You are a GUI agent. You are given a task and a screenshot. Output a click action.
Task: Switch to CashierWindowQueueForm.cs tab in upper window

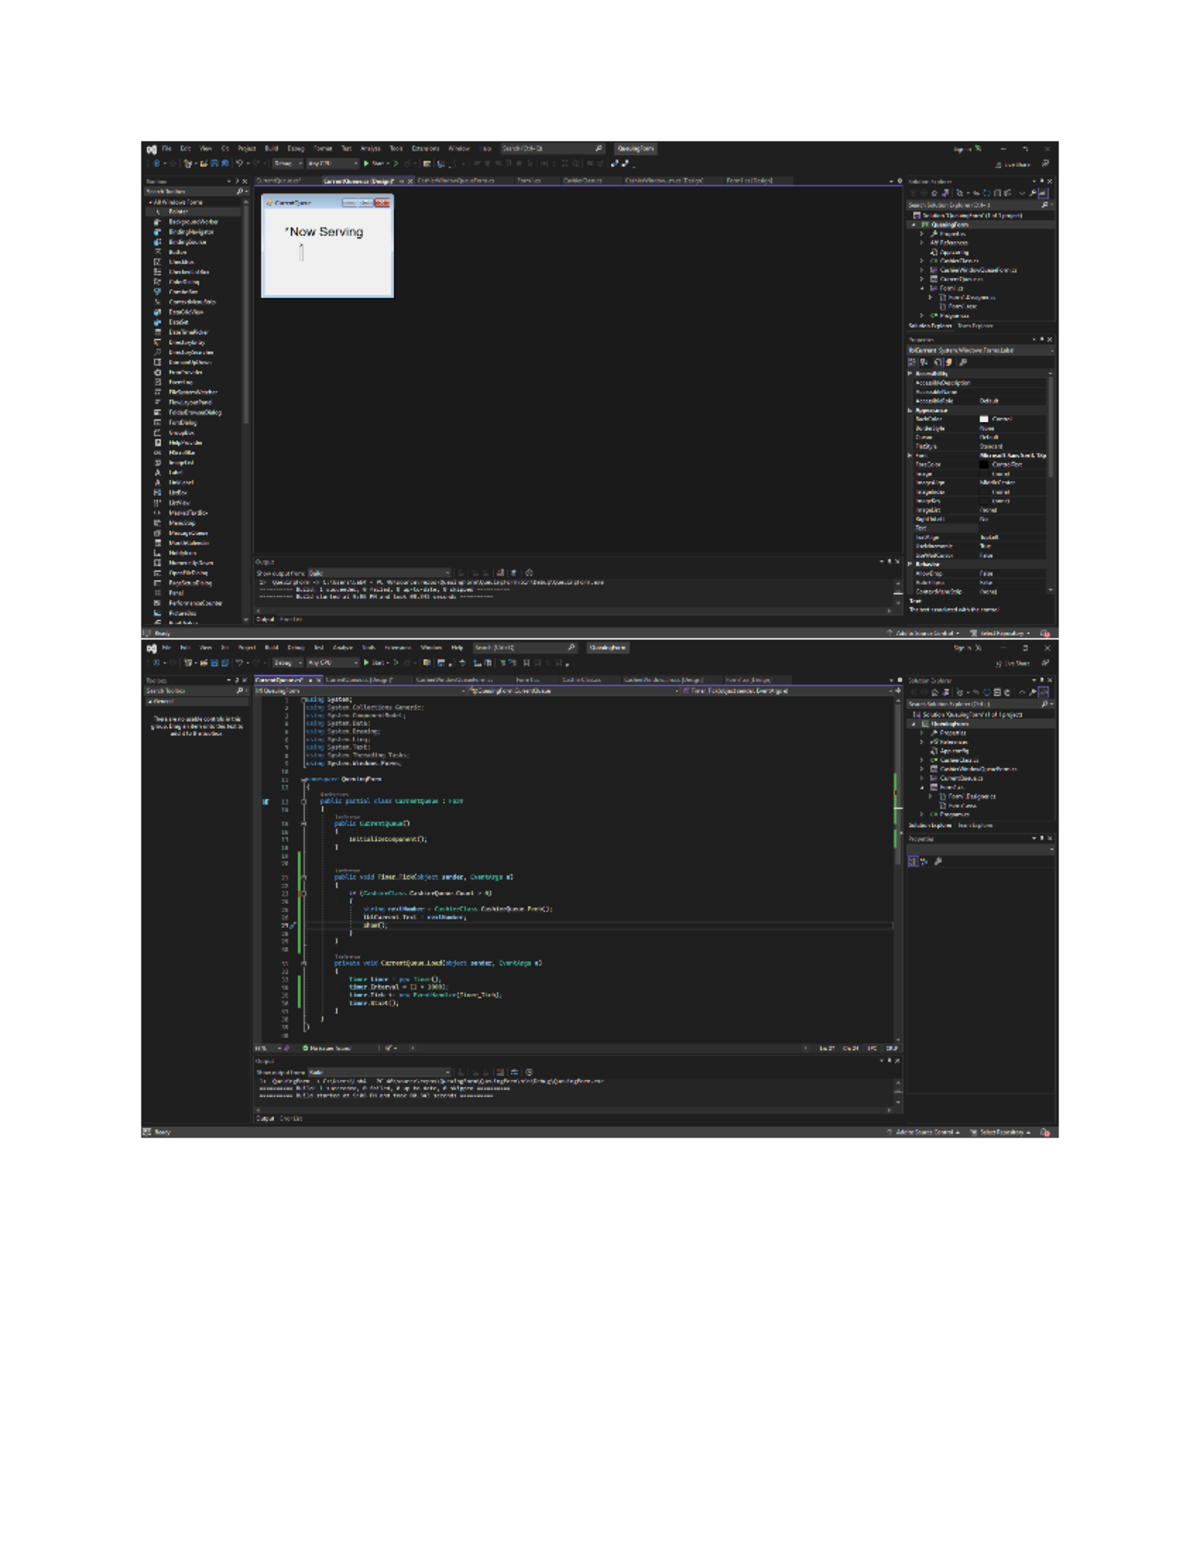click(455, 181)
